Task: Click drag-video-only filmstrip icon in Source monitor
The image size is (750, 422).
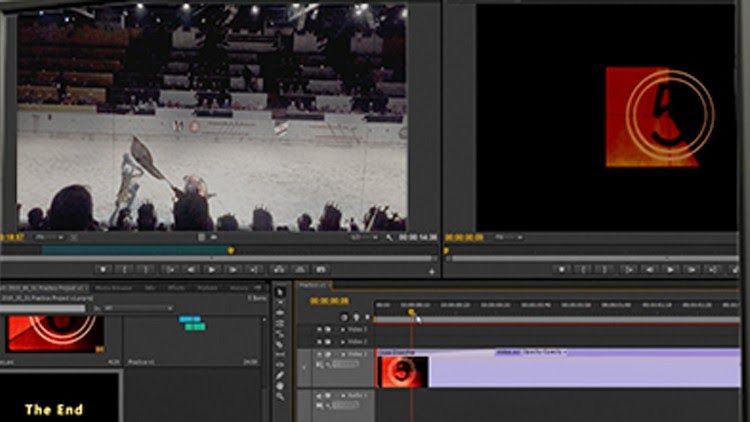Action: tap(201, 237)
